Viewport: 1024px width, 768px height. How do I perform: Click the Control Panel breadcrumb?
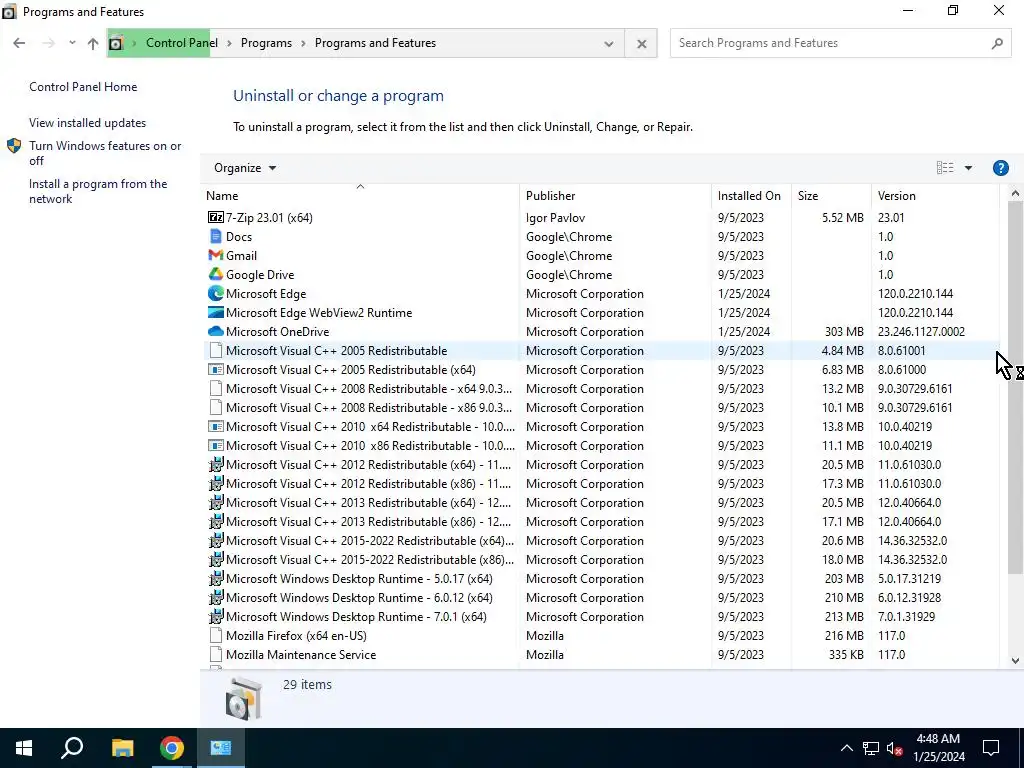(x=182, y=43)
